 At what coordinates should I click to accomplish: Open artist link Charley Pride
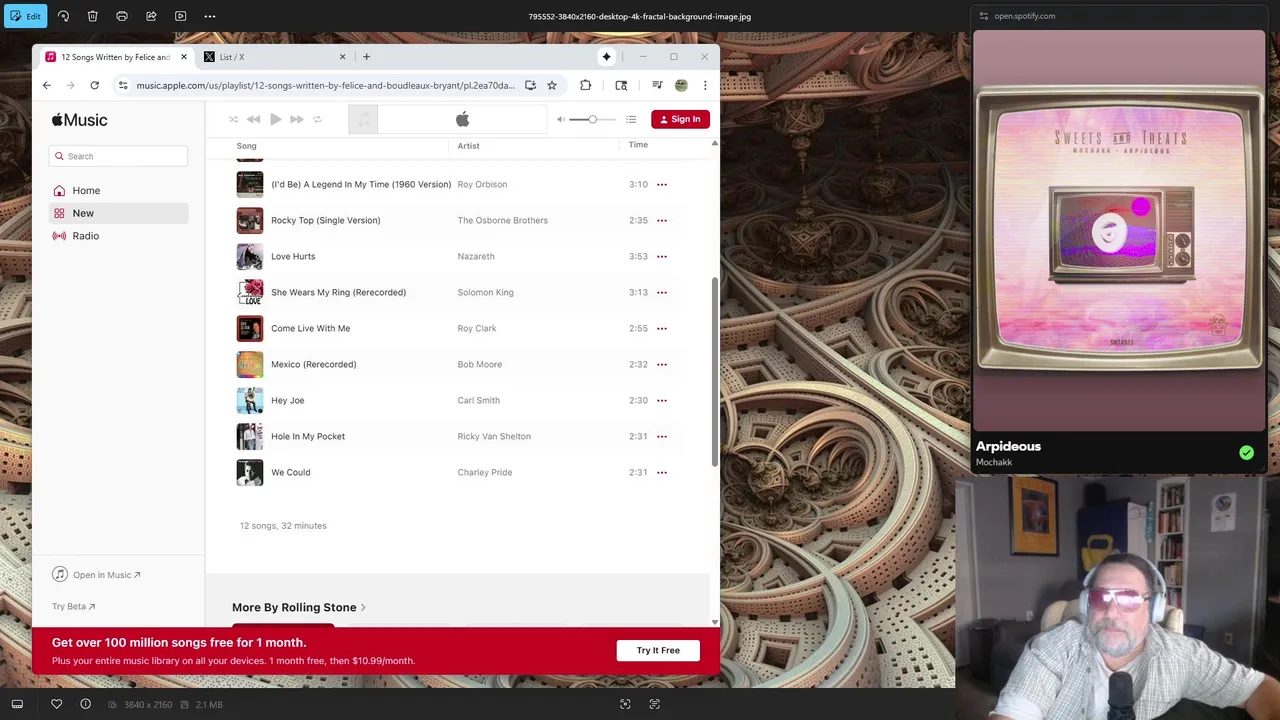click(x=485, y=472)
